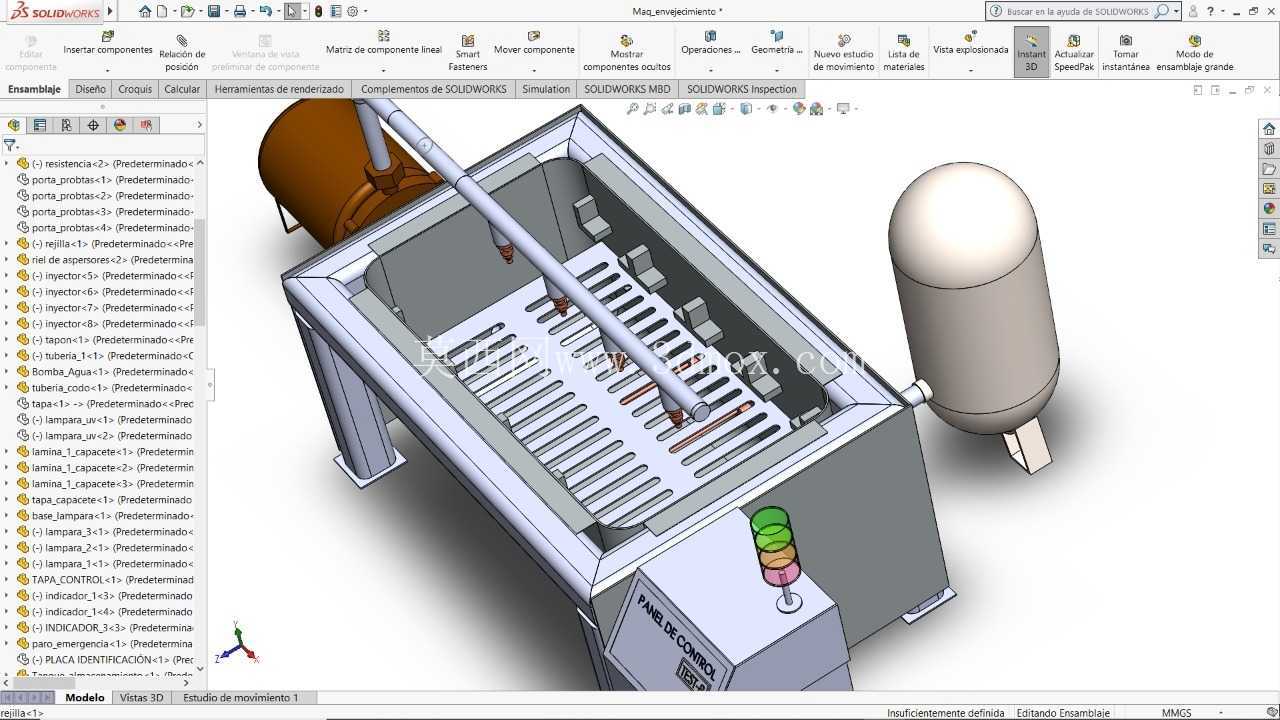
Task: Create a new document with New icon
Action: click(x=162, y=11)
